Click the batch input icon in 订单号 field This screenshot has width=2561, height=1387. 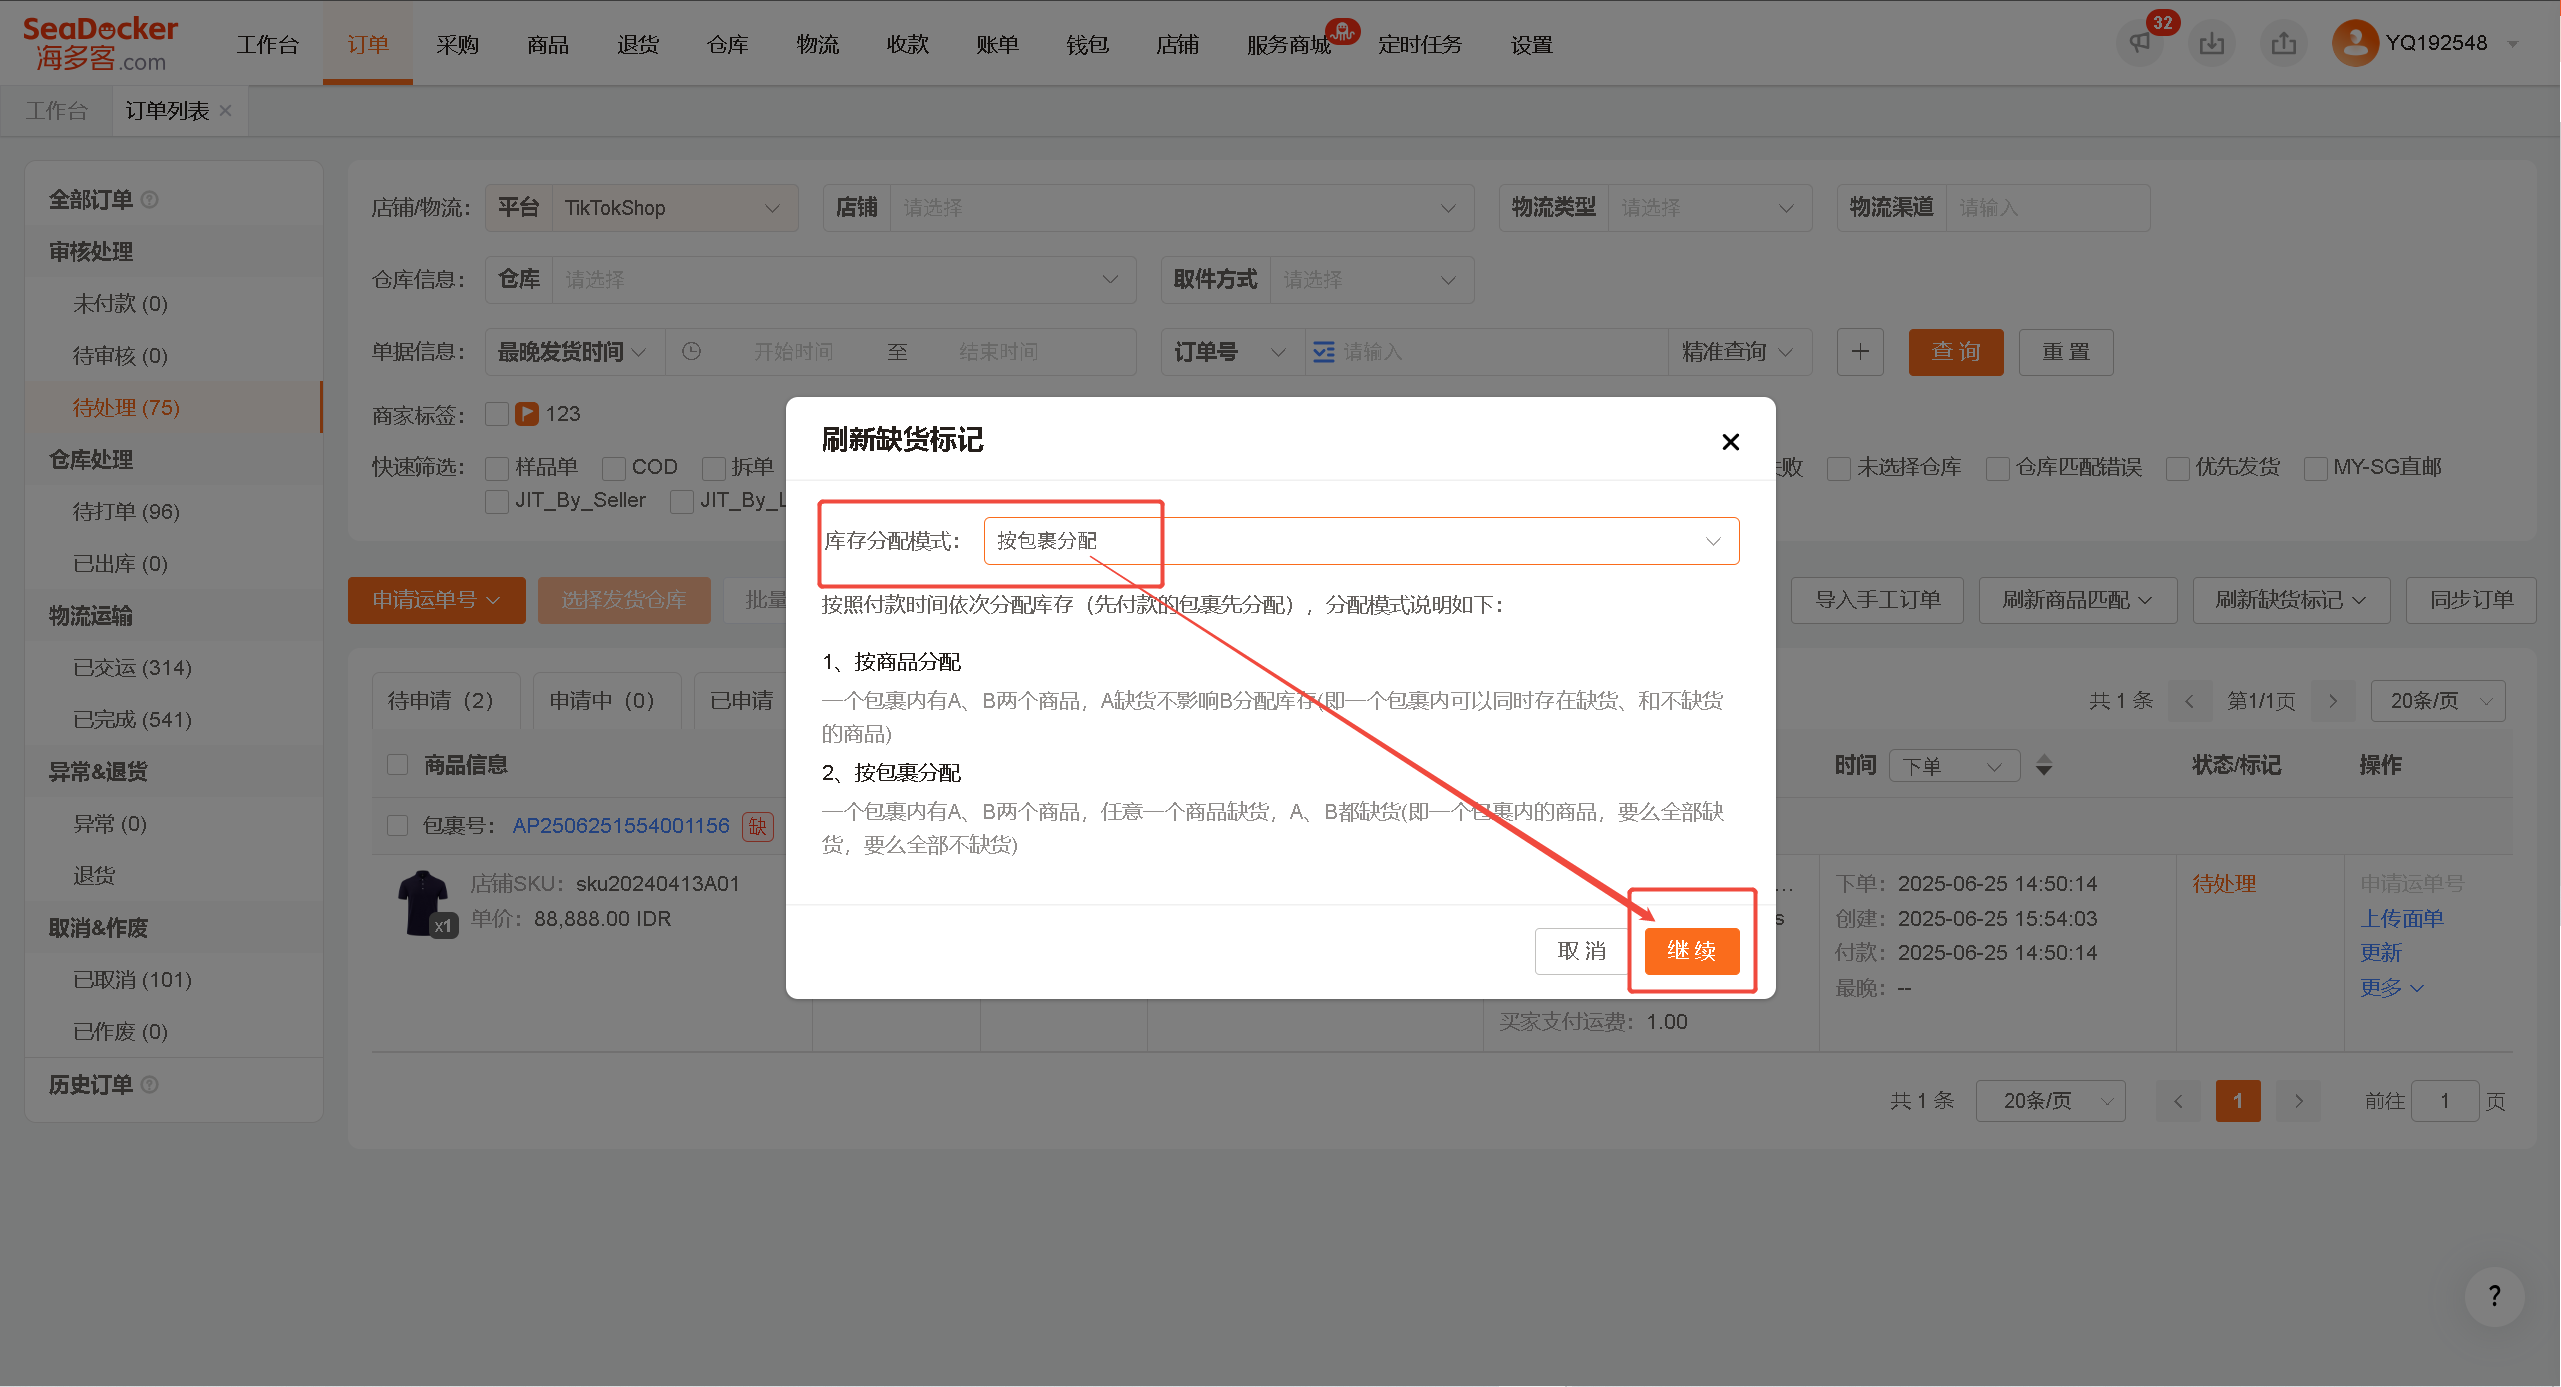coord(1323,352)
